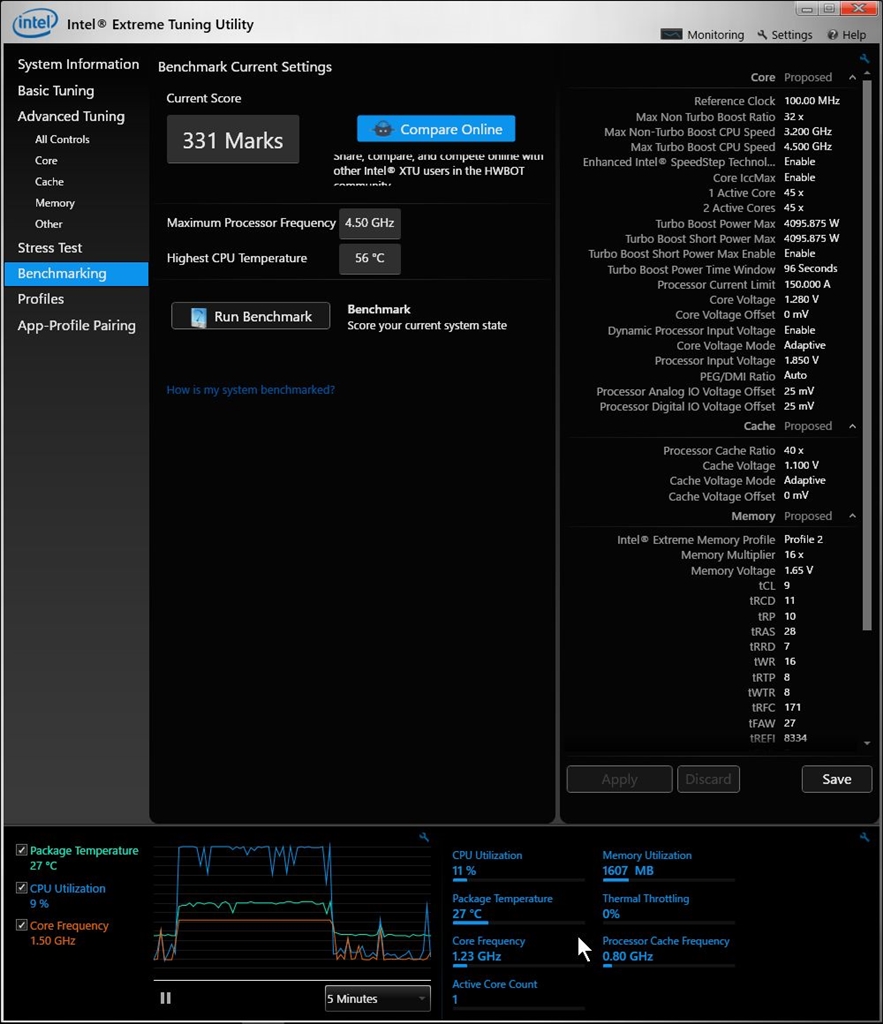Open the Monitoring view icon
The width and height of the screenshot is (883, 1024).
pos(671,35)
